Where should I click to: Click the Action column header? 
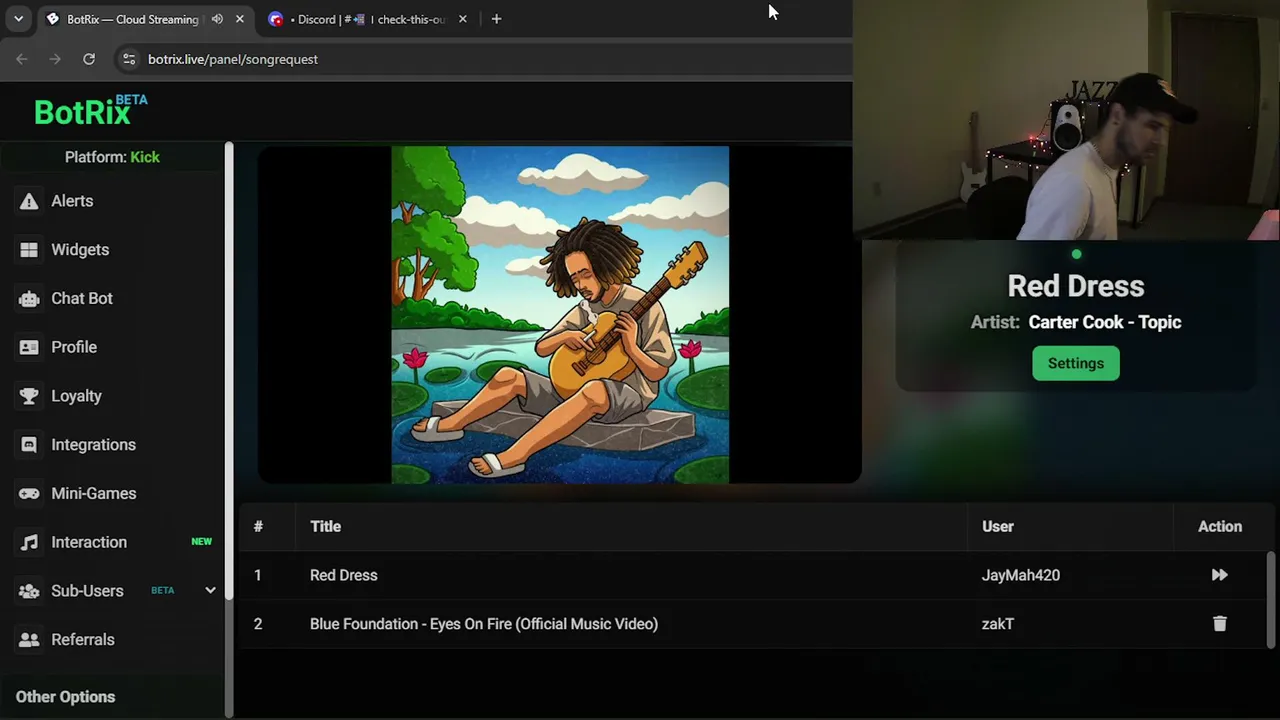point(1220,527)
